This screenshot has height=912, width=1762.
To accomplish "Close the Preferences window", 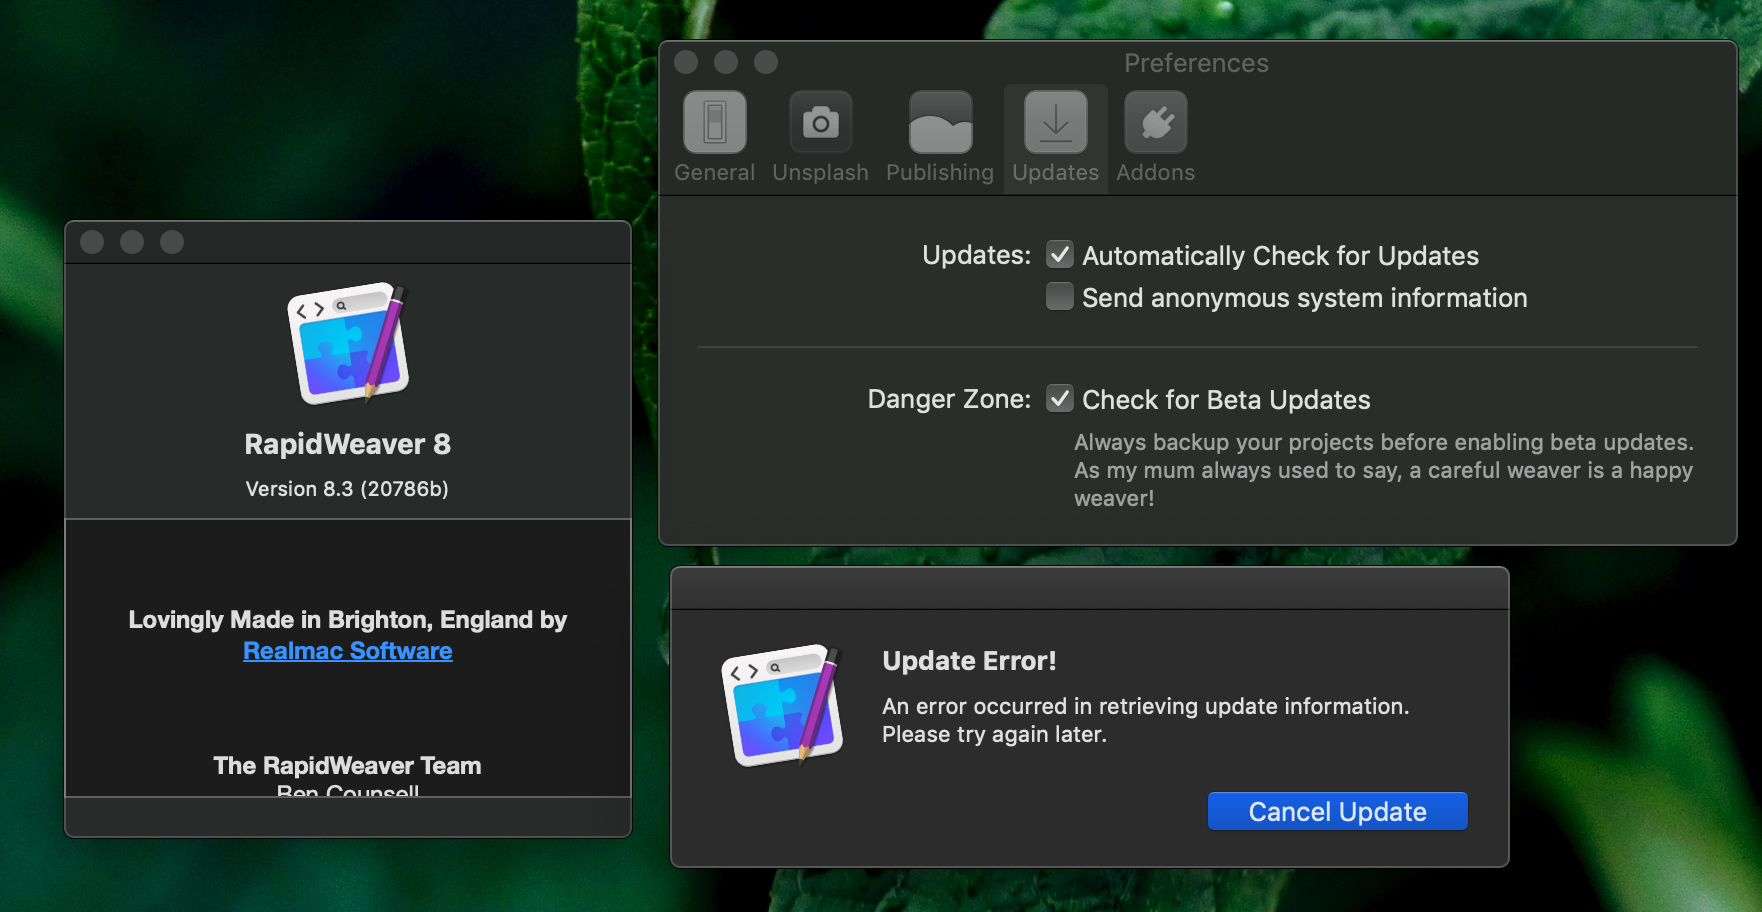I will click(x=686, y=62).
